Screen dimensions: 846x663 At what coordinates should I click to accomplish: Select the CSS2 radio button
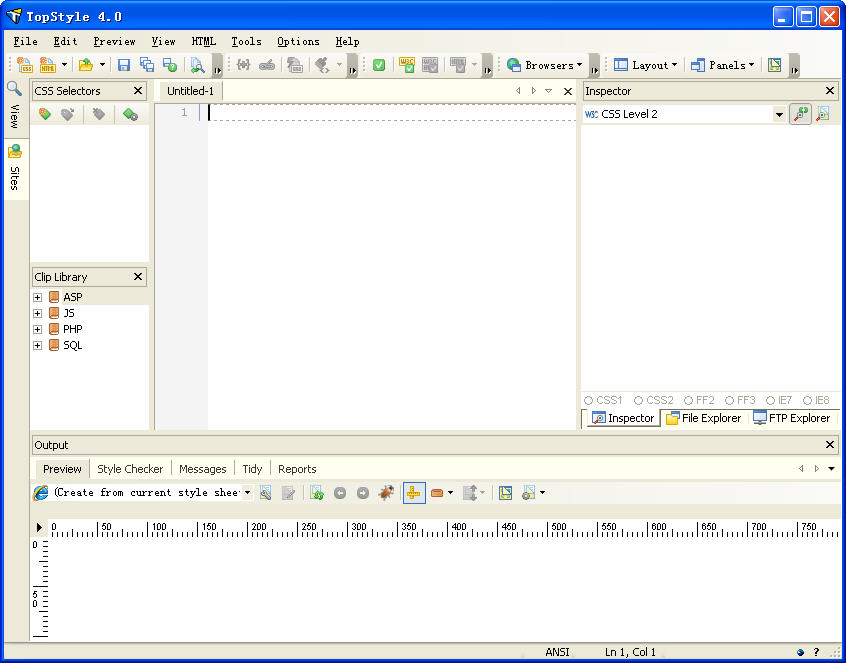639,400
